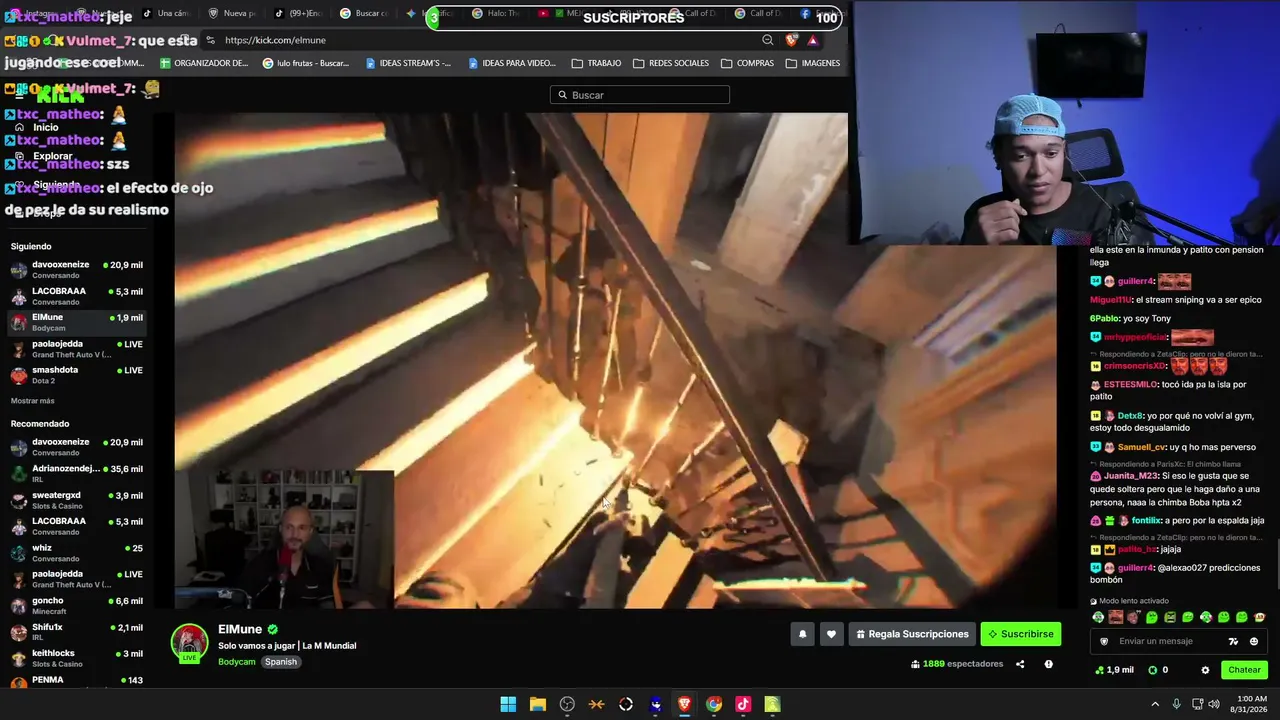Click the volume speaker icon in tray

(x=1214, y=704)
